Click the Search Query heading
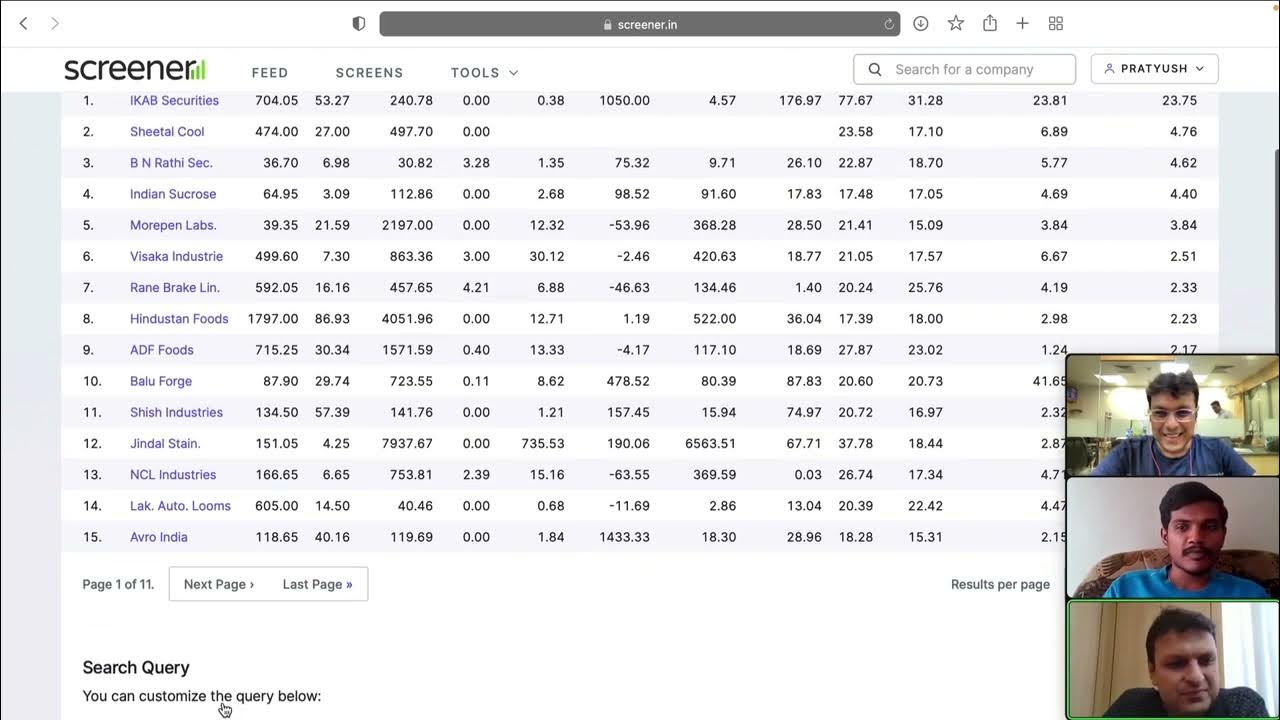This screenshot has height=720, width=1280. click(x=136, y=667)
